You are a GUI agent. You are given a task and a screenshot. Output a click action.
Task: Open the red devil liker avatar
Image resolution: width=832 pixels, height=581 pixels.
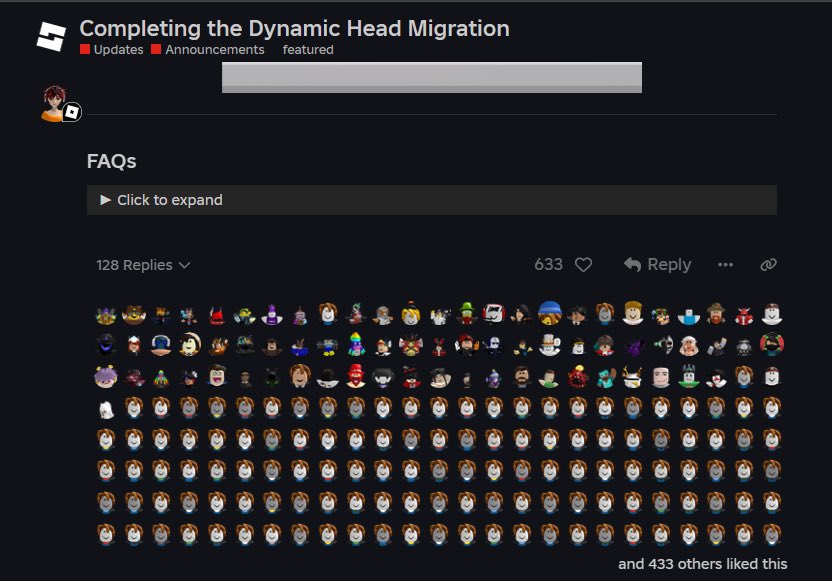click(744, 316)
